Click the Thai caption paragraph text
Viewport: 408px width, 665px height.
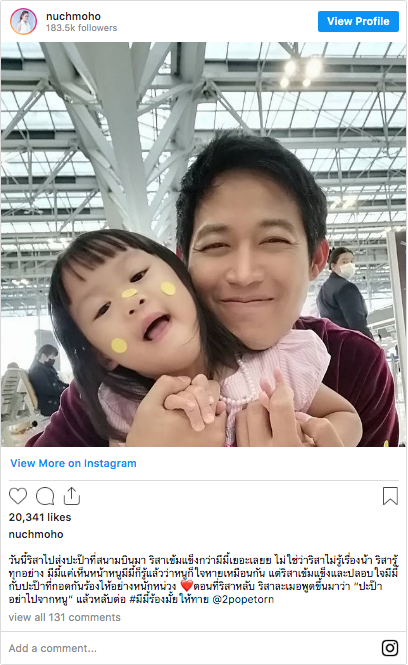[x=204, y=579]
